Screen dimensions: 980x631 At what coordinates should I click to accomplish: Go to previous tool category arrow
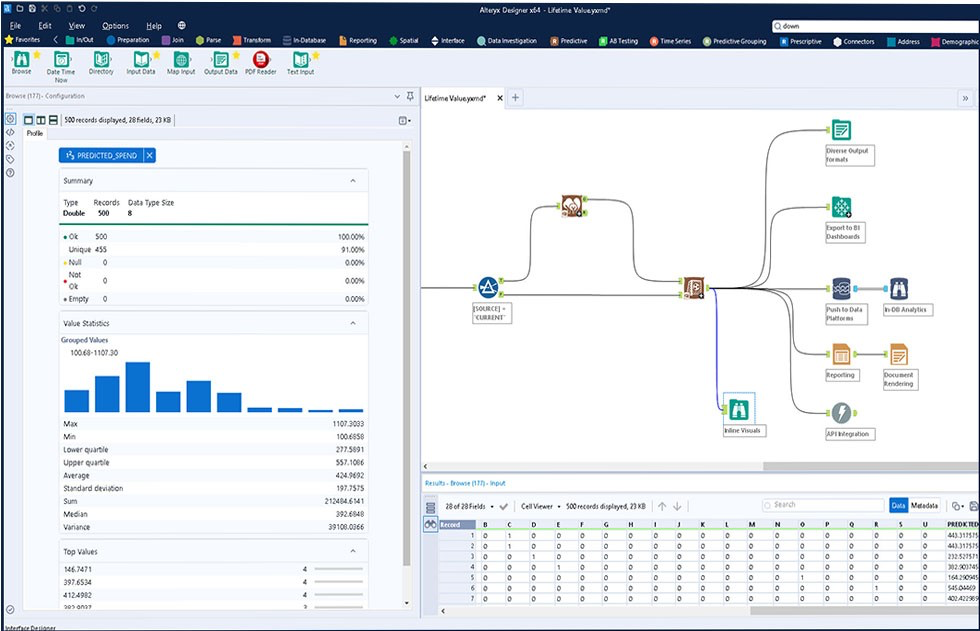pyautogui.click(x=56, y=40)
